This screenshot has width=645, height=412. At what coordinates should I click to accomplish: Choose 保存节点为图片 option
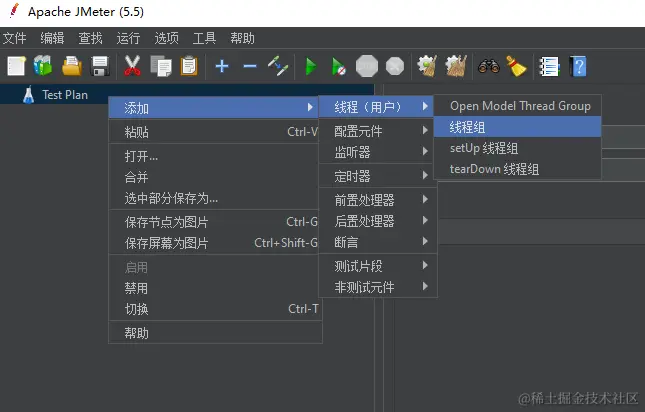tap(214, 222)
